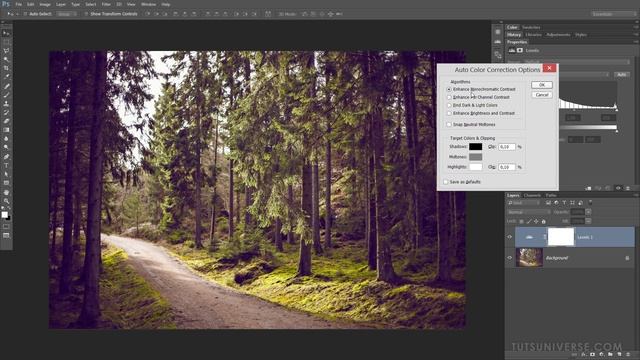Open the Opacity dropdown arrow in Layers panel
The height and width of the screenshot is (360, 640).
(588, 212)
